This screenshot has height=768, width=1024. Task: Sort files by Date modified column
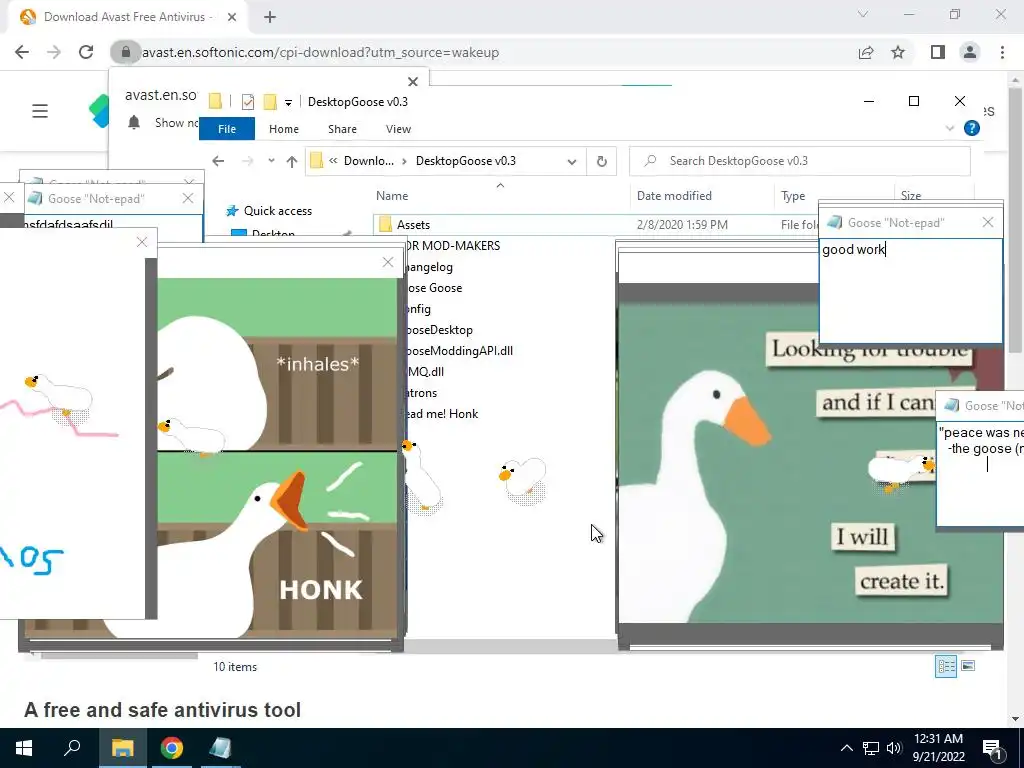coord(674,196)
